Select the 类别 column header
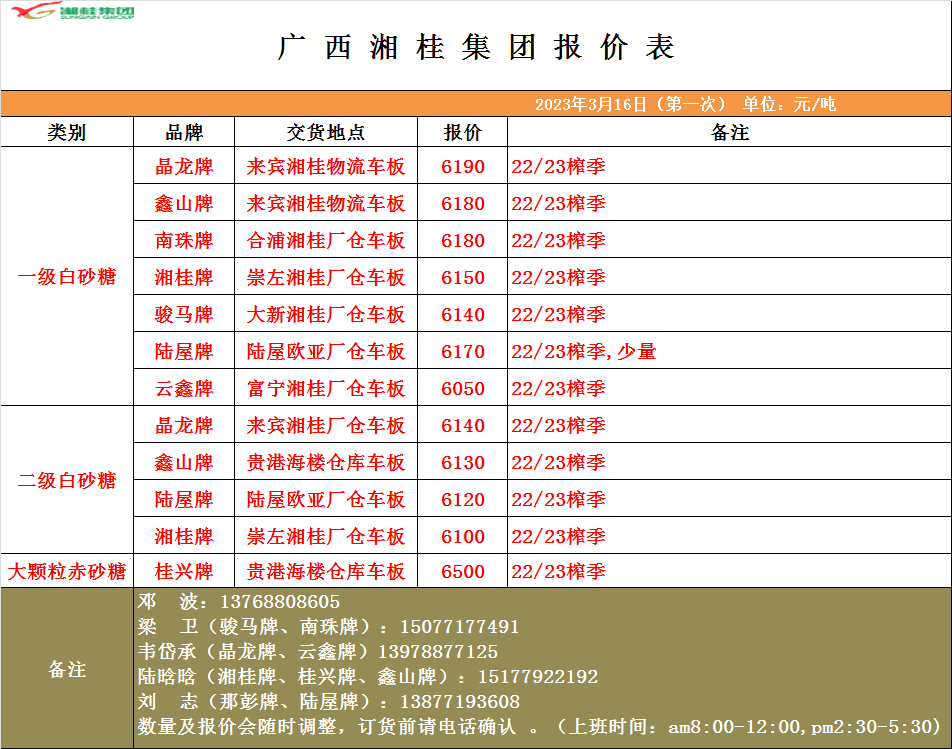 [x=67, y=133]
